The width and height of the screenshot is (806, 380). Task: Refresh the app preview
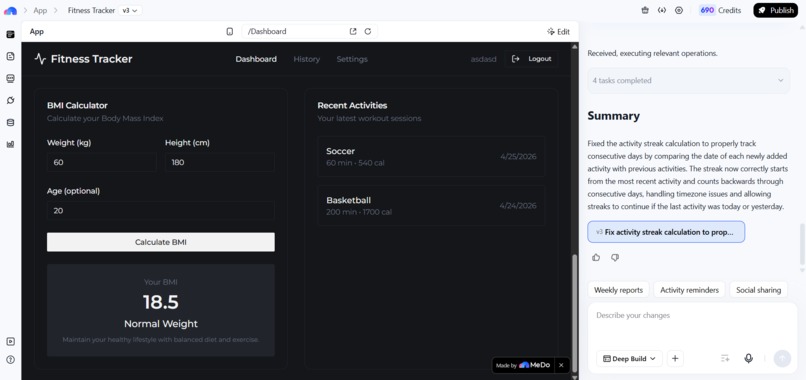coord(368,31)
